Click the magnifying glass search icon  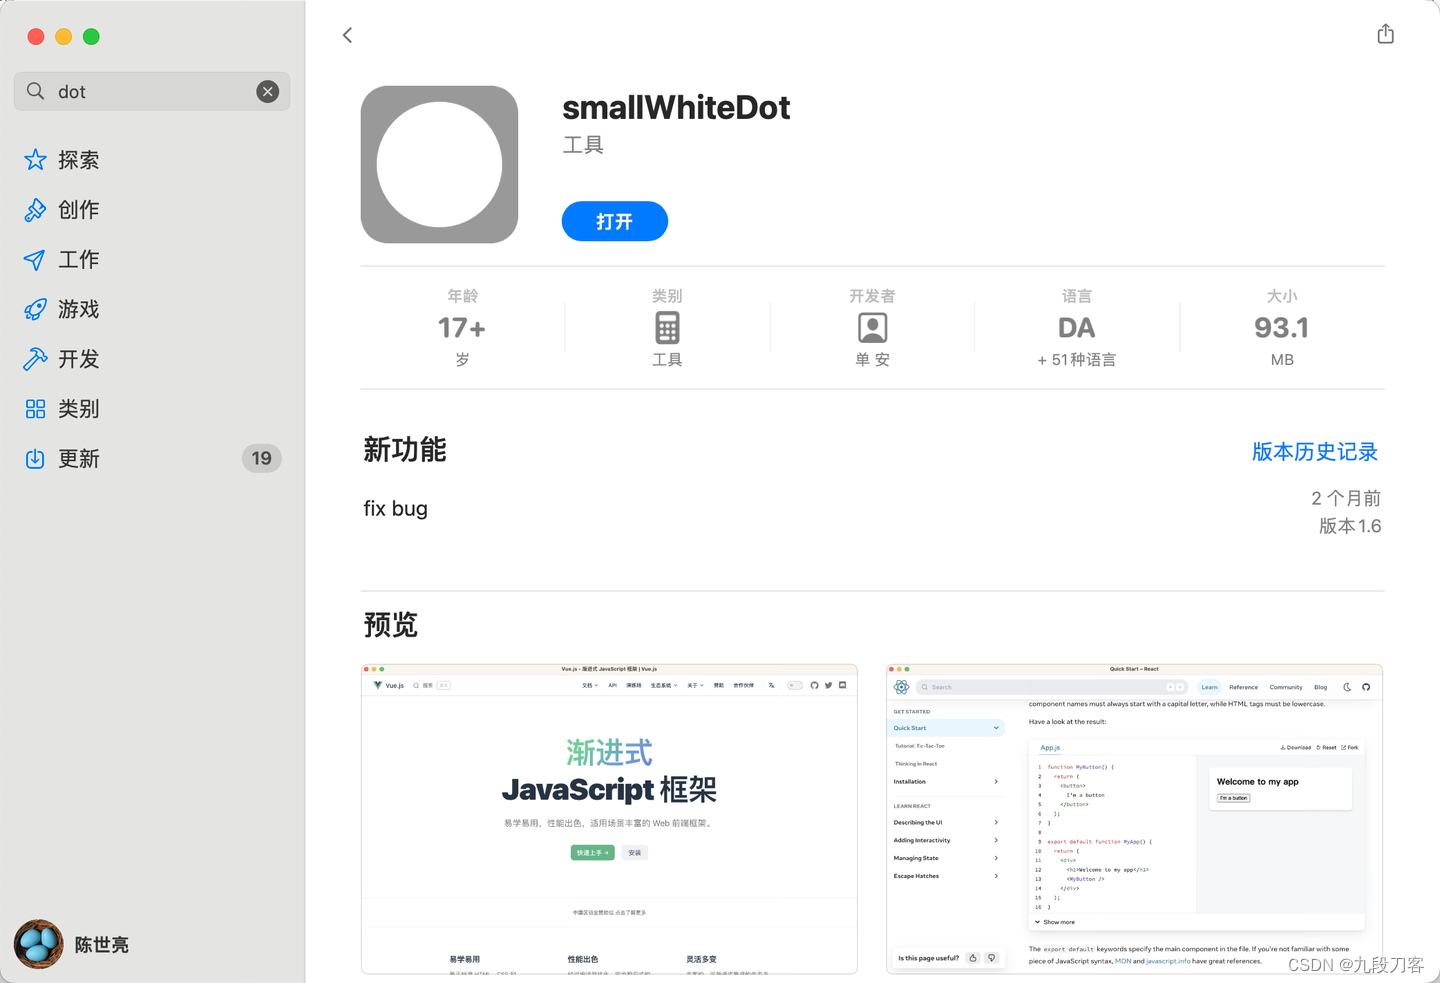click(36, 91)
